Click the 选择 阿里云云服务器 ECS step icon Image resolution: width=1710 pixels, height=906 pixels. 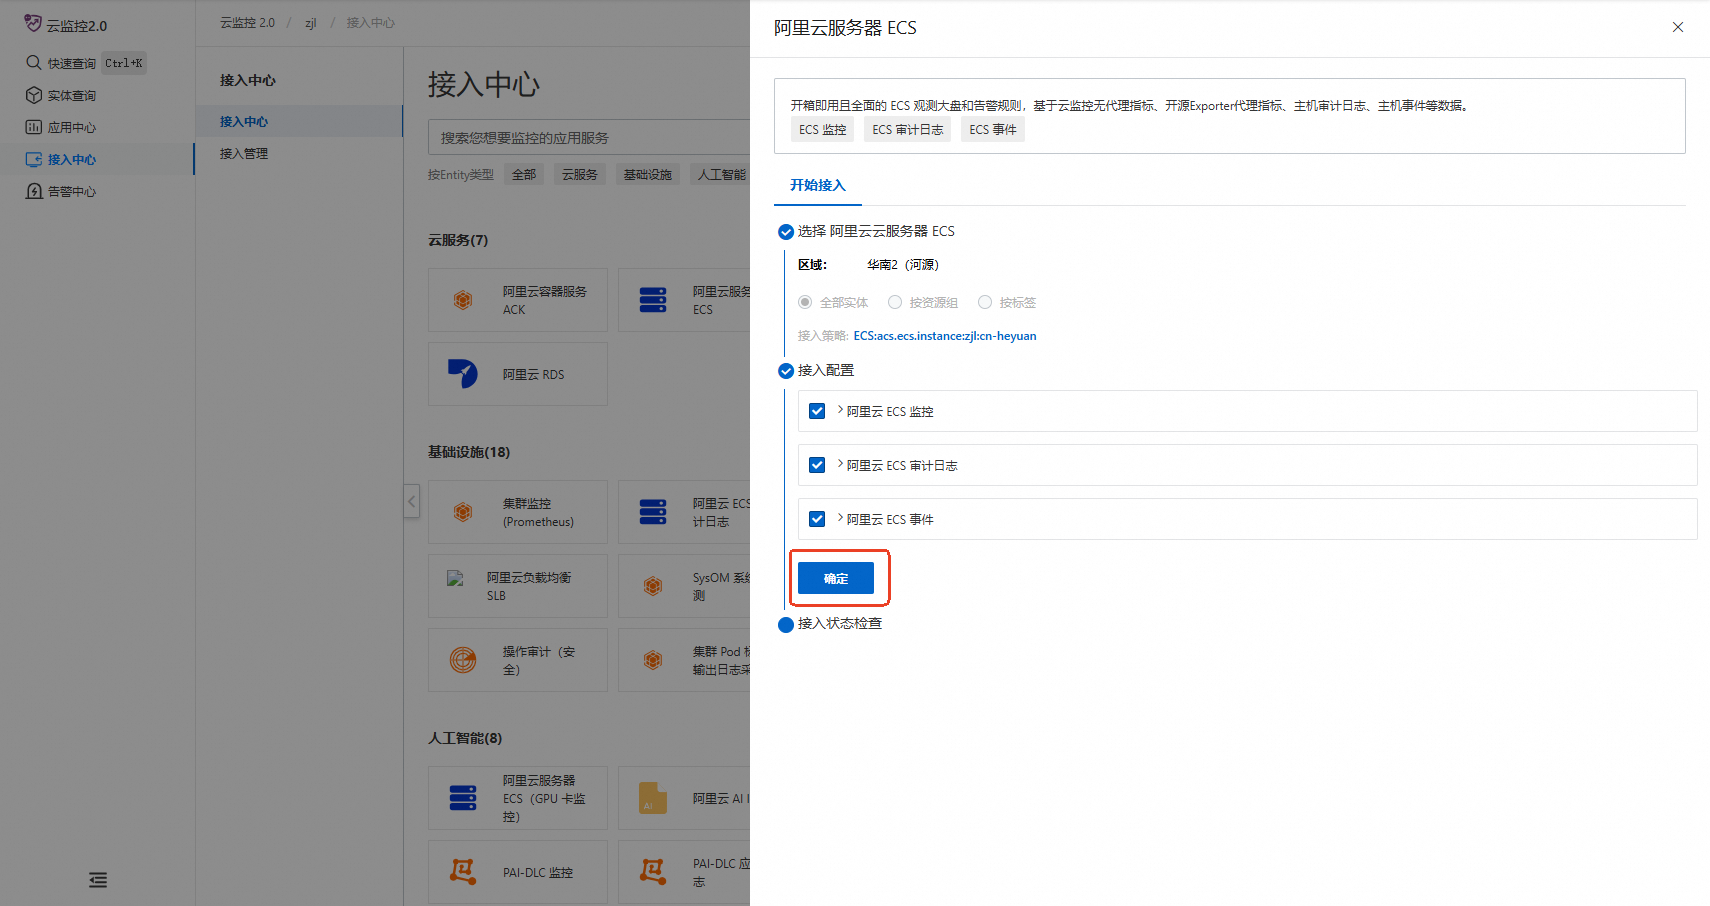[786, 232]
